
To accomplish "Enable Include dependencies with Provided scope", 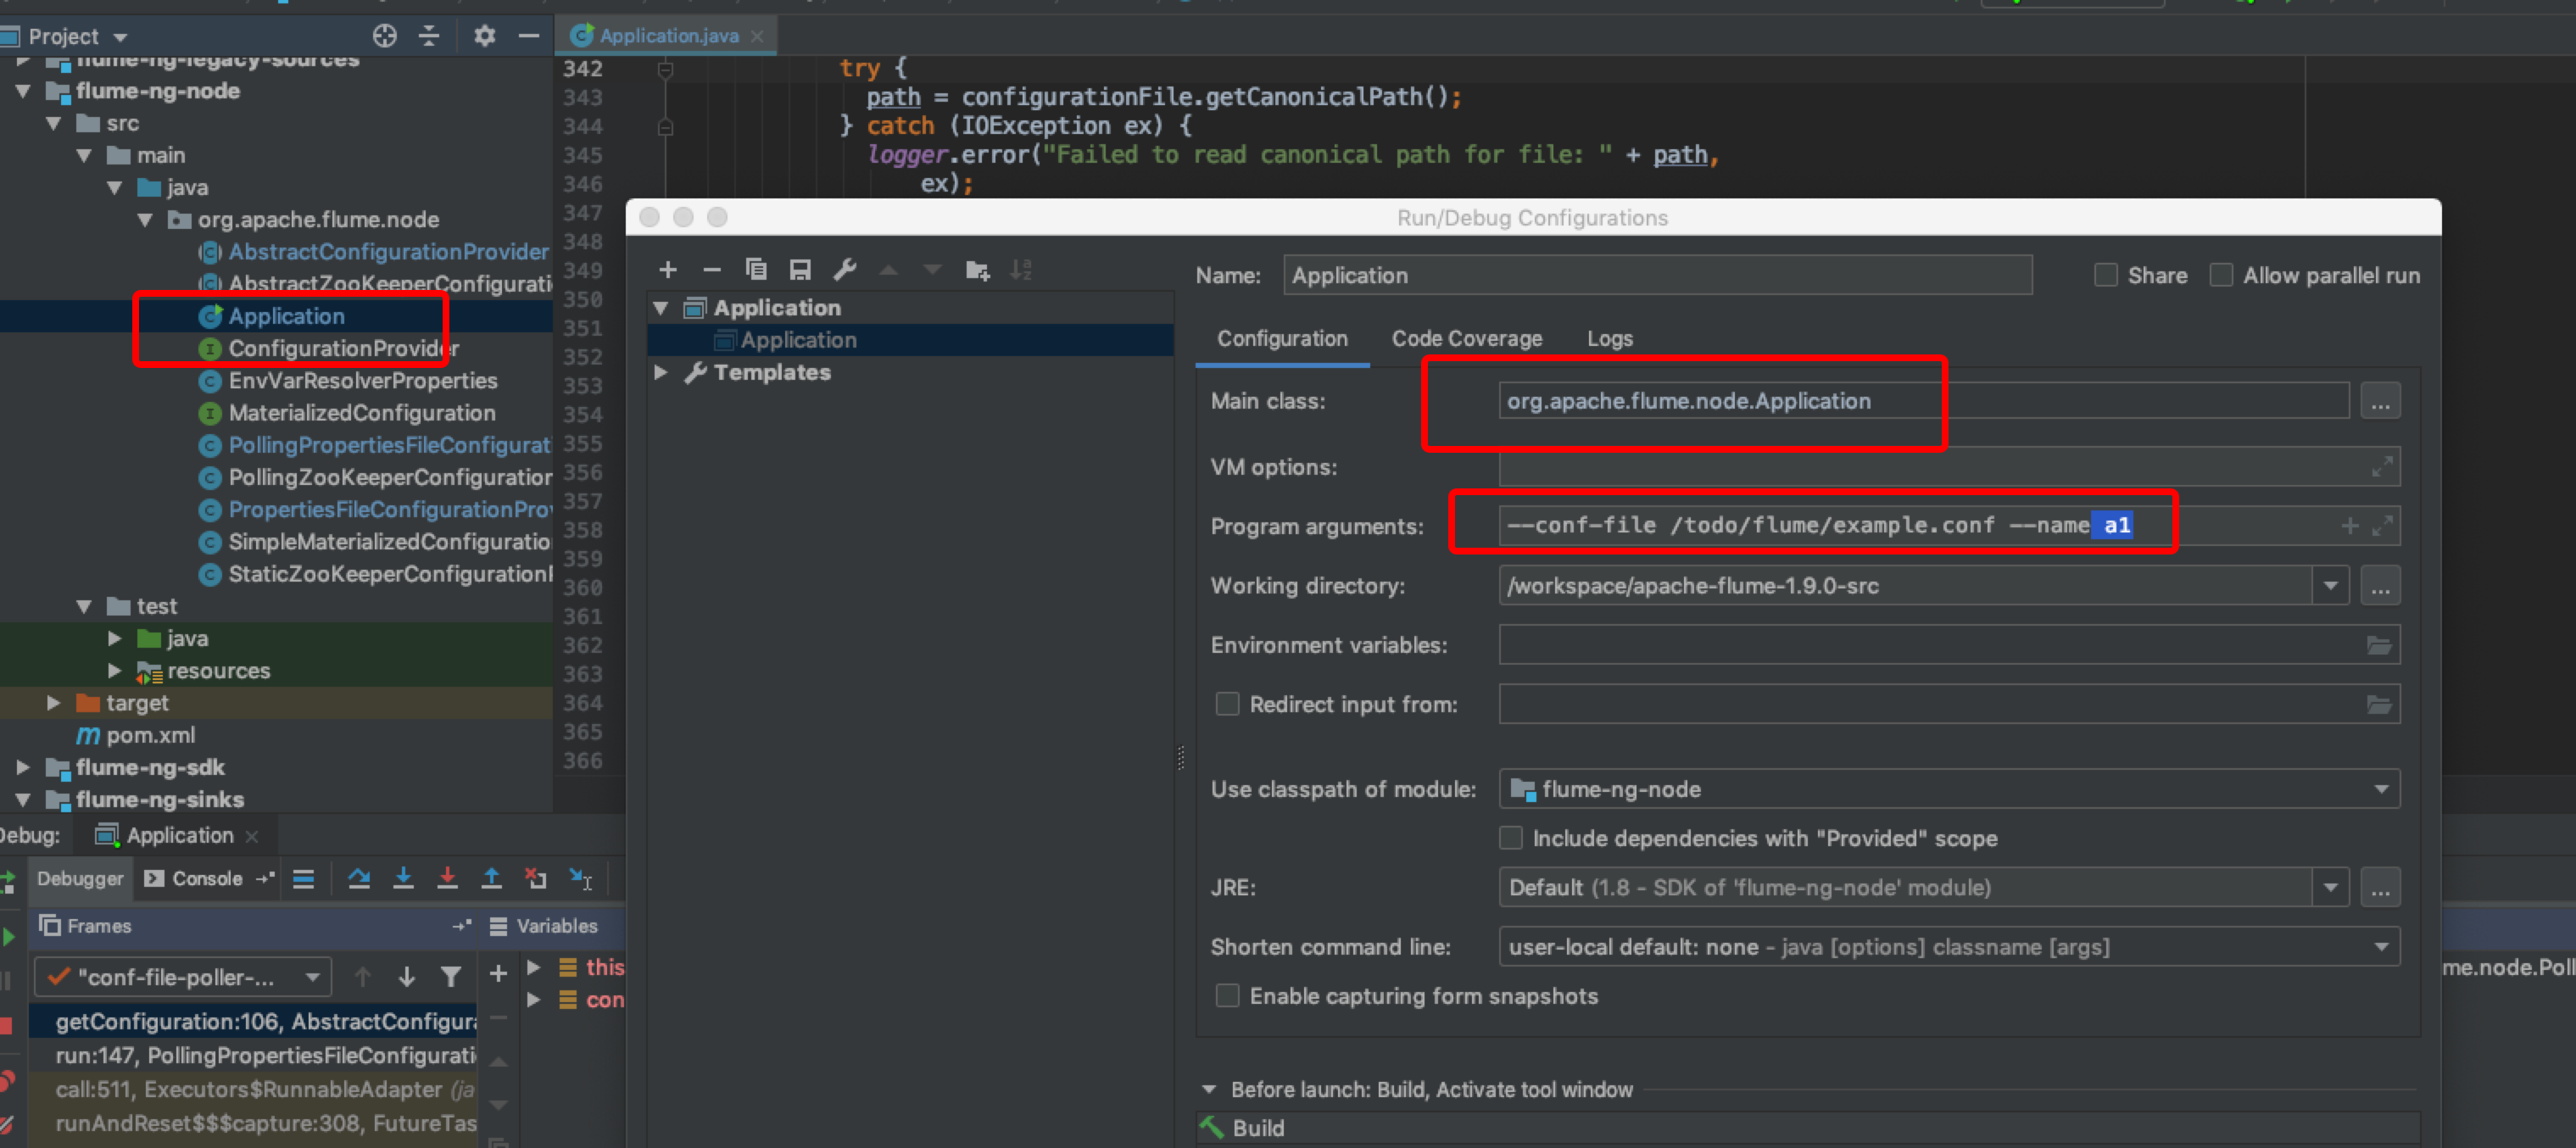I will 1511,838.
